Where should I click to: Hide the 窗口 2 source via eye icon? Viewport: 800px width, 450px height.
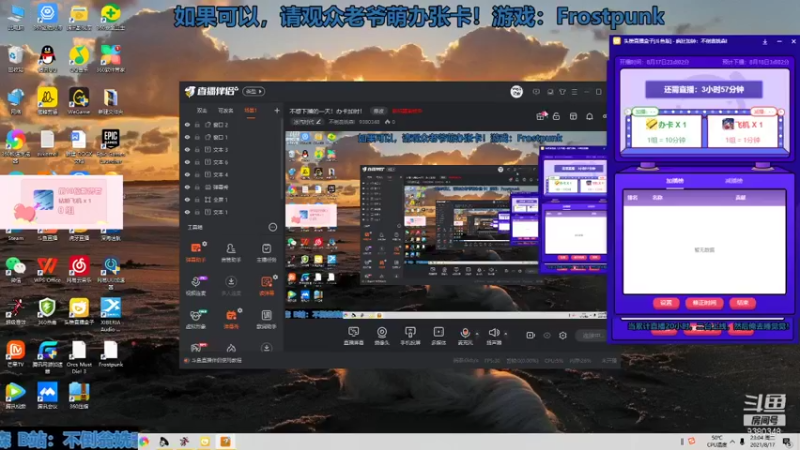coord(187,124)
